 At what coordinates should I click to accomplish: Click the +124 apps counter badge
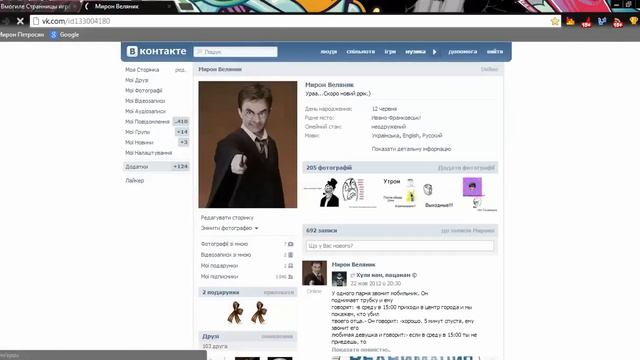point(180,167)
